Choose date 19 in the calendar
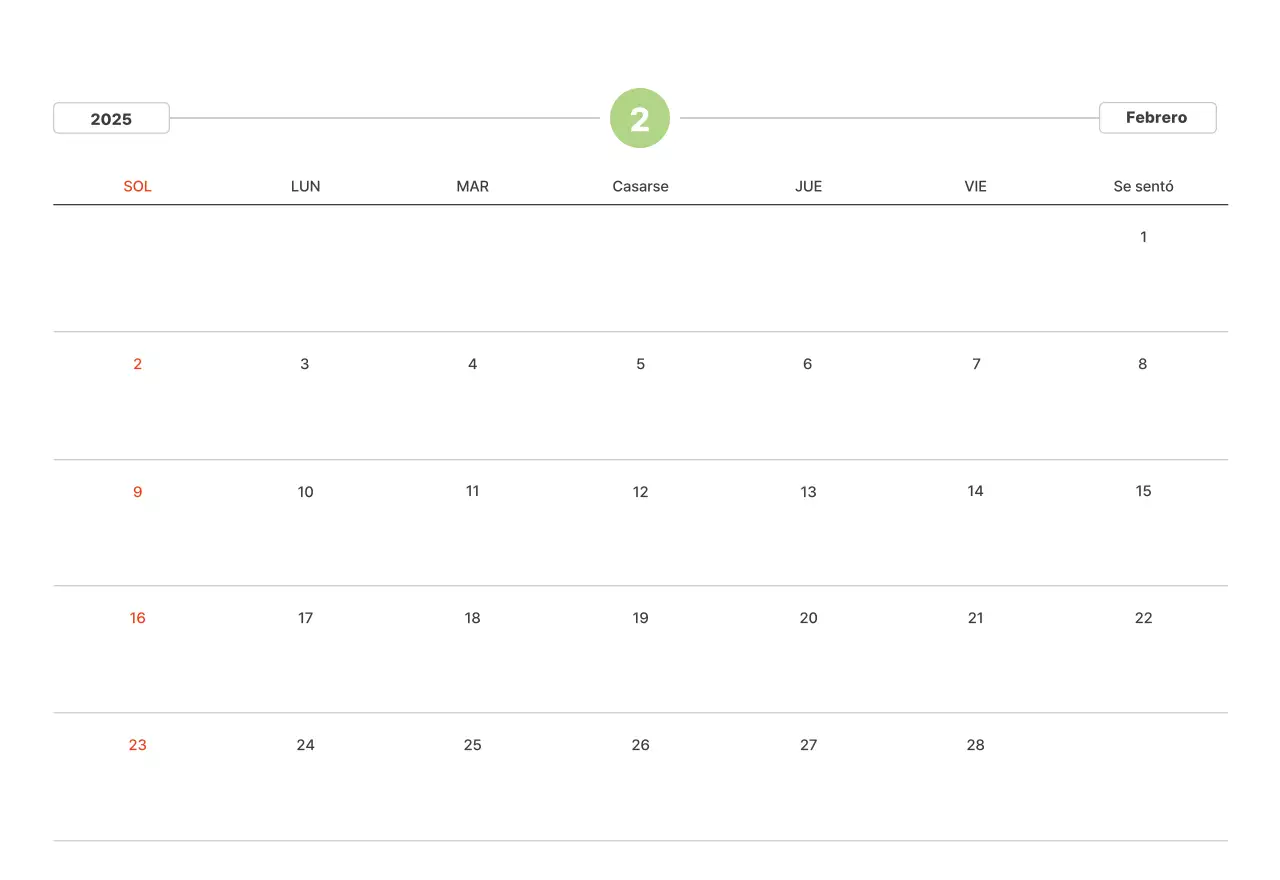1280x880 pixels. point(640,618)
